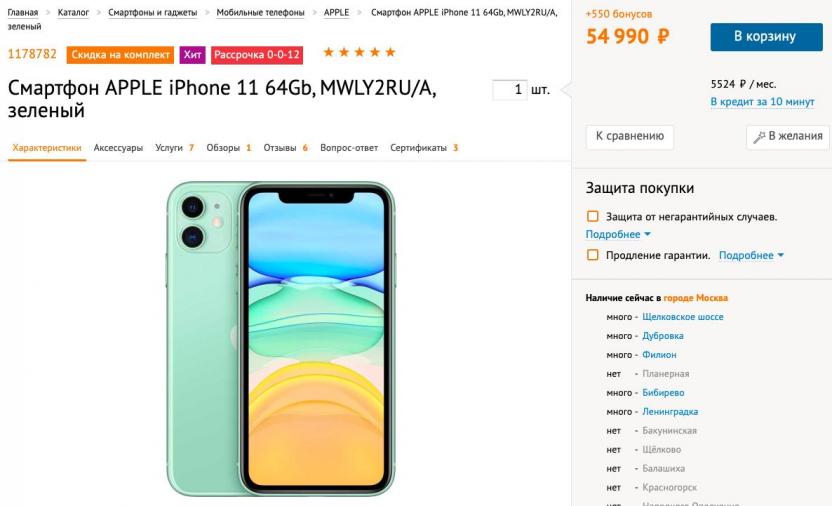The height and width of the screenshot is (506, 832).
Task: Click the Рассрочка 0-0-12 red badge
Action: (257, 55)
